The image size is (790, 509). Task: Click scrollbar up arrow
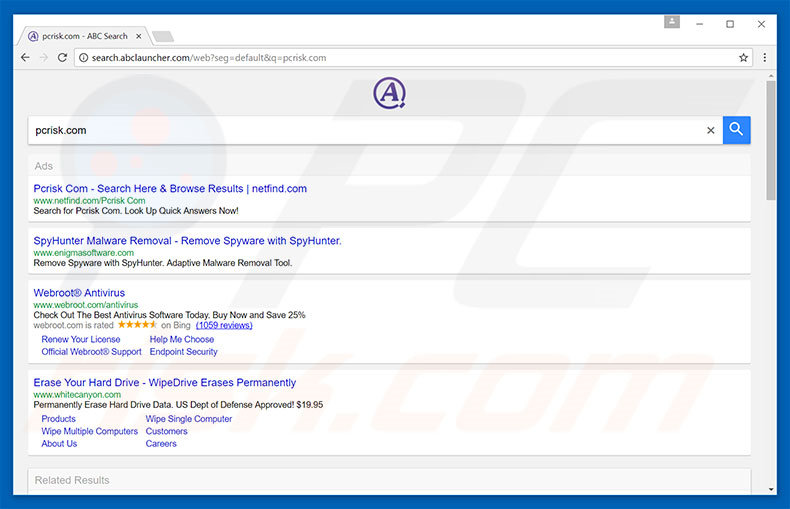(771, 76)
